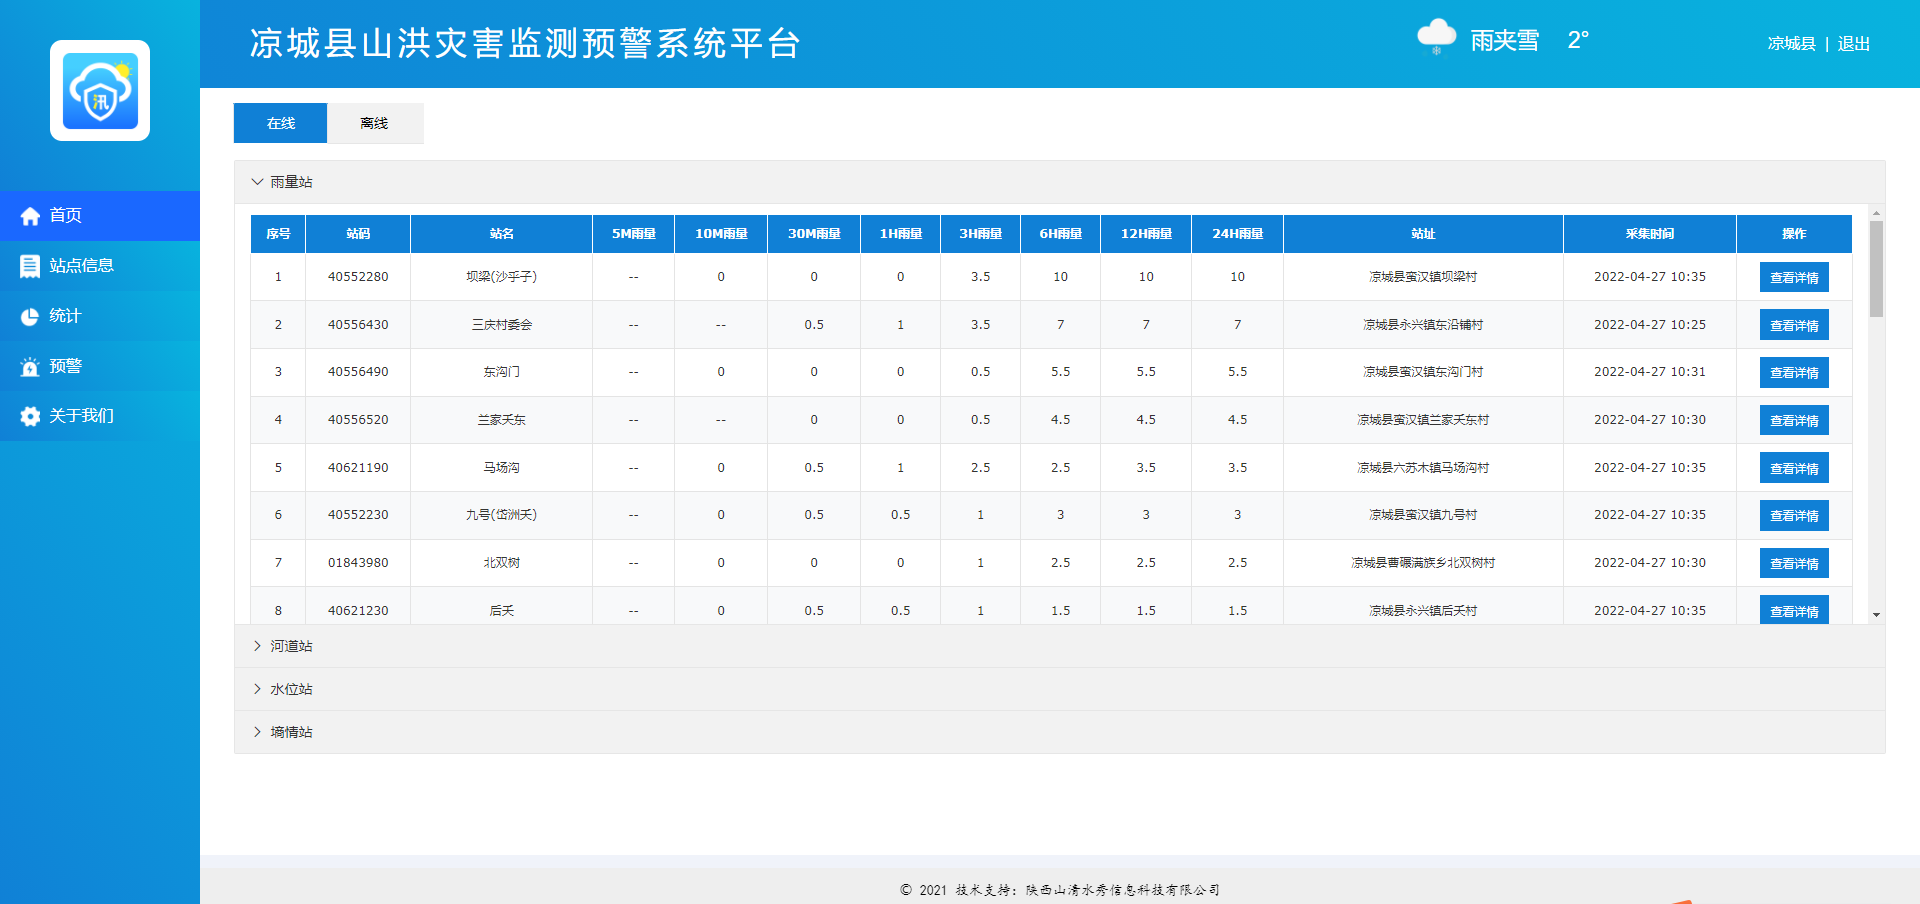
Task: Click the station info document icon
Action: pyautogui.click(x=30, y=266)
